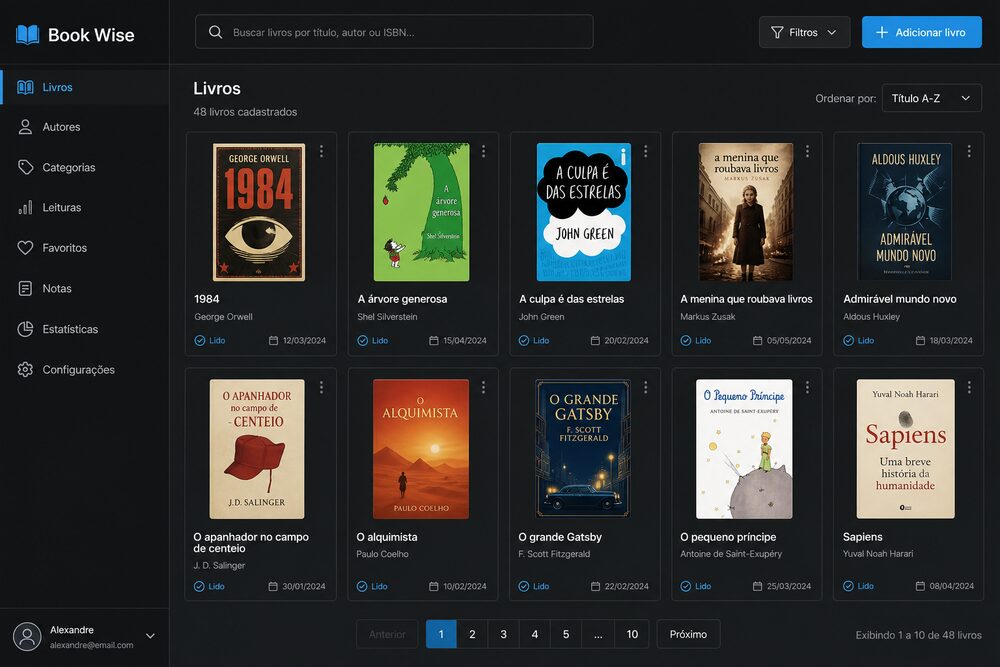
Task: Click Alexandre's user avatar icon
Action: tap(27, 636)
